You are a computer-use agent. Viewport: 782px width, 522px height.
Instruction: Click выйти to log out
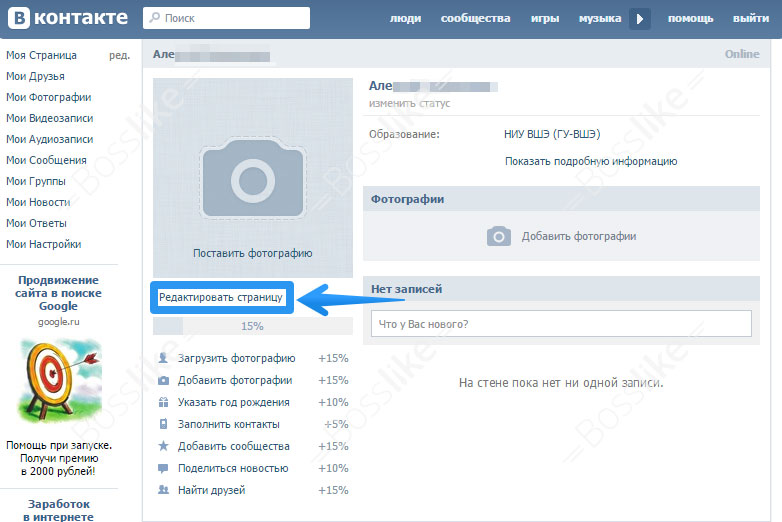[751, 18]
